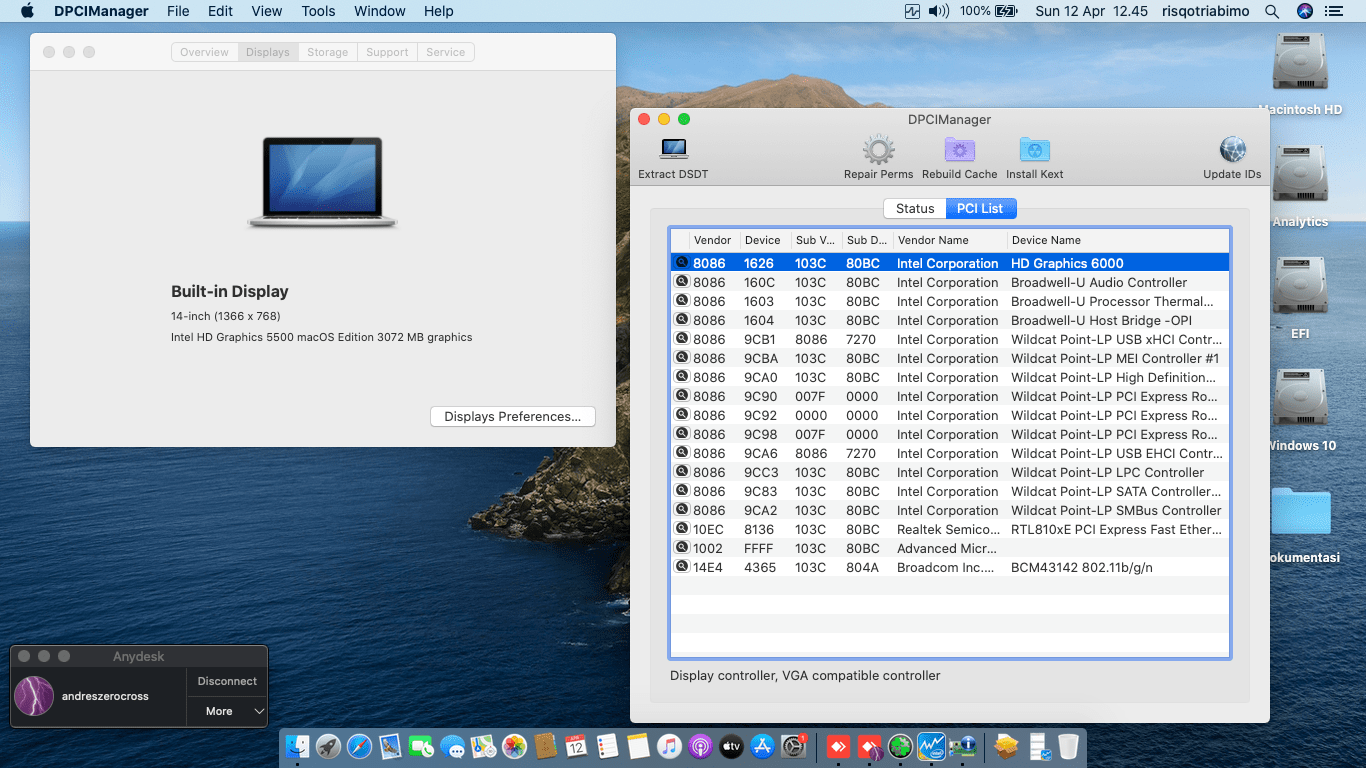Click the lookup icon beside BCM43142 802.11b/g/n
Screen dimensions: 1366x768
click(x=682, y=567)
